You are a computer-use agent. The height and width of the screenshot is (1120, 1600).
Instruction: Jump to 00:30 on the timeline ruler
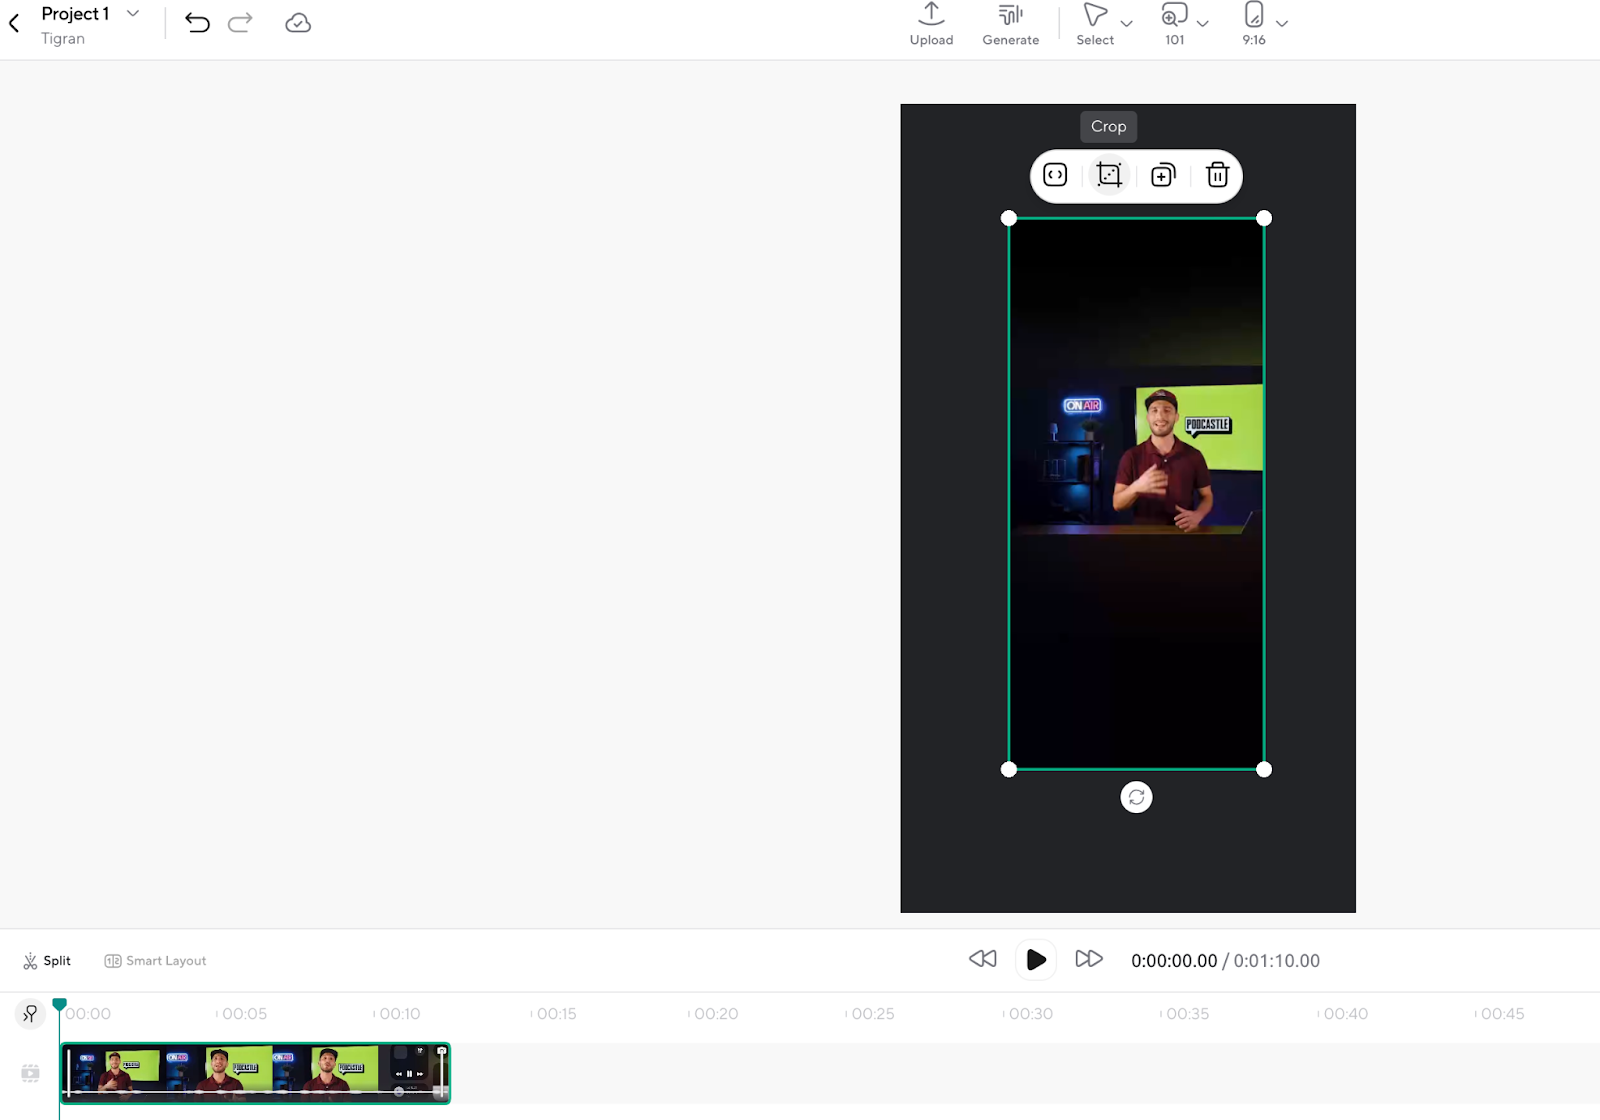(x=1031, y=1014)
